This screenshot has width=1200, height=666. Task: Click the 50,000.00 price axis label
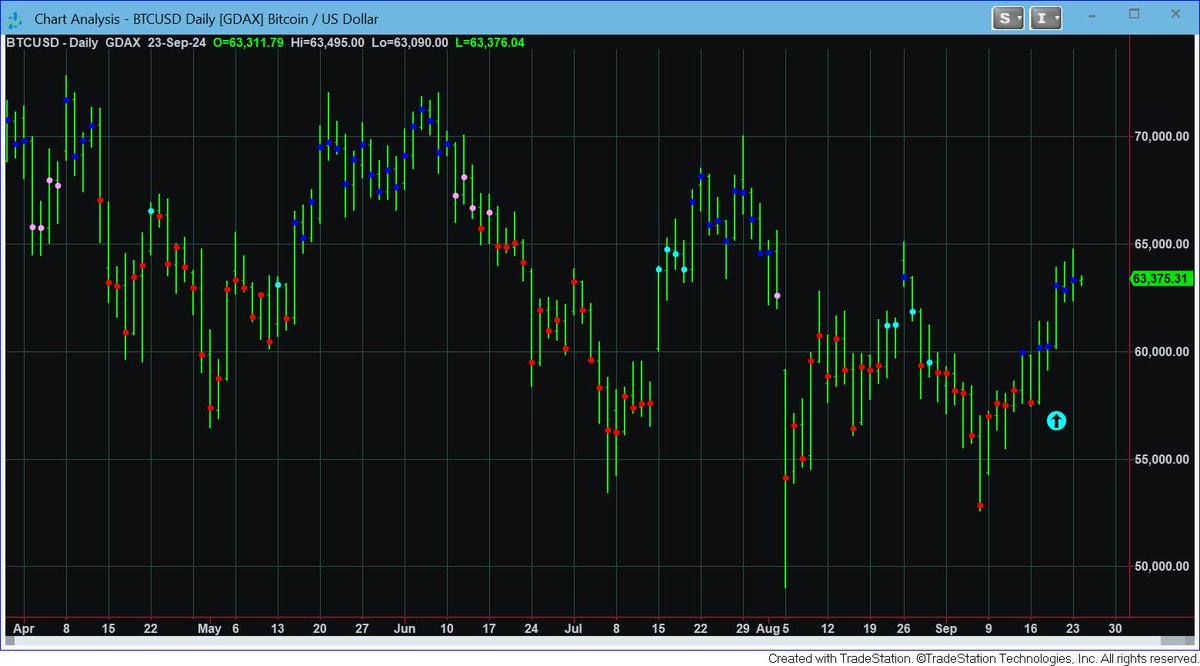tap(1161, 567)
